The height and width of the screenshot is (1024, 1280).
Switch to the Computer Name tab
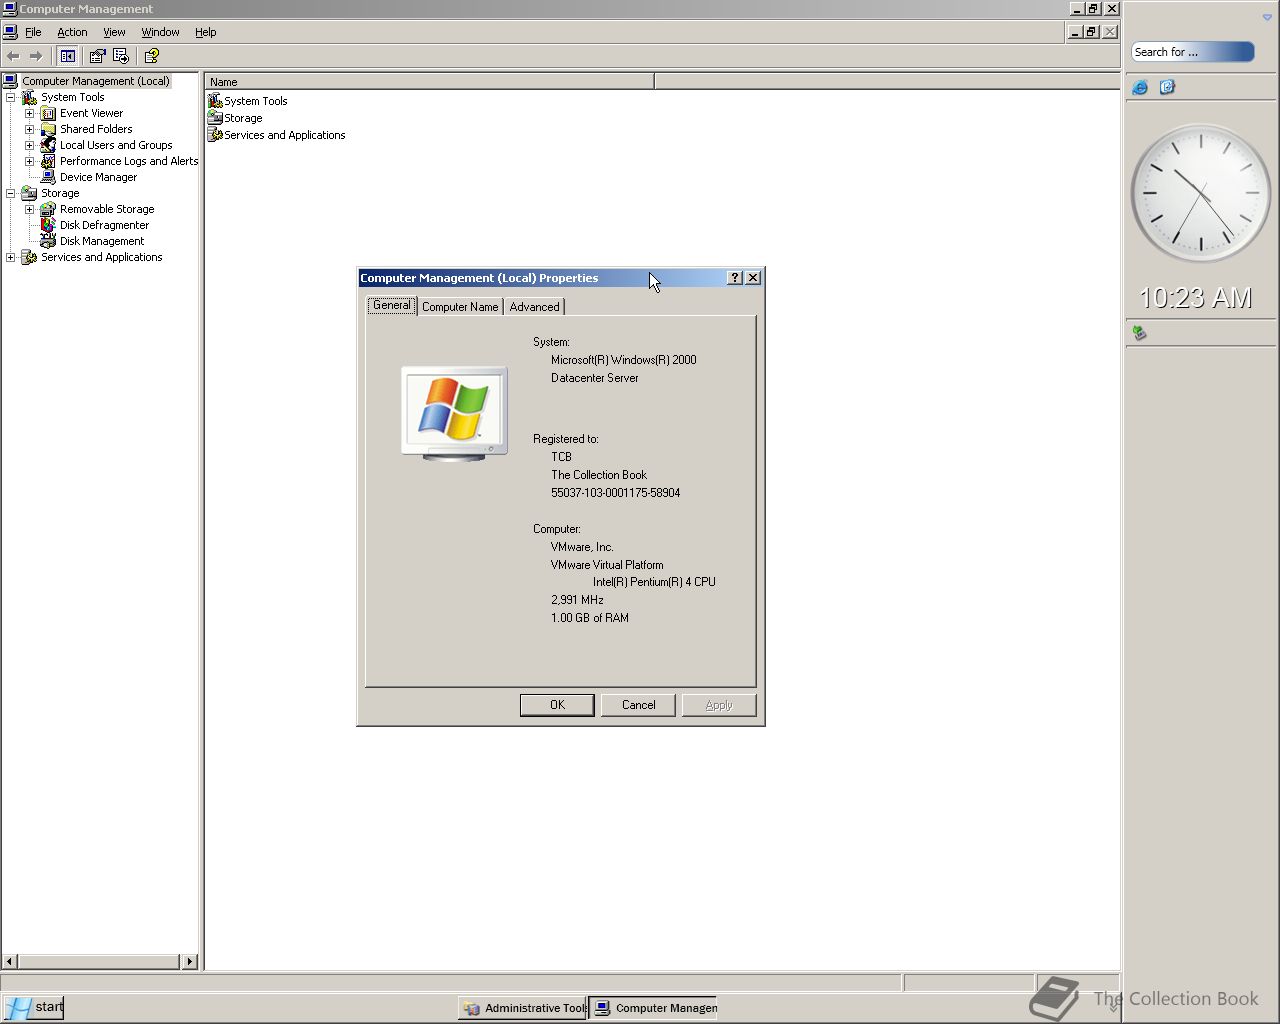pos(460,307)
